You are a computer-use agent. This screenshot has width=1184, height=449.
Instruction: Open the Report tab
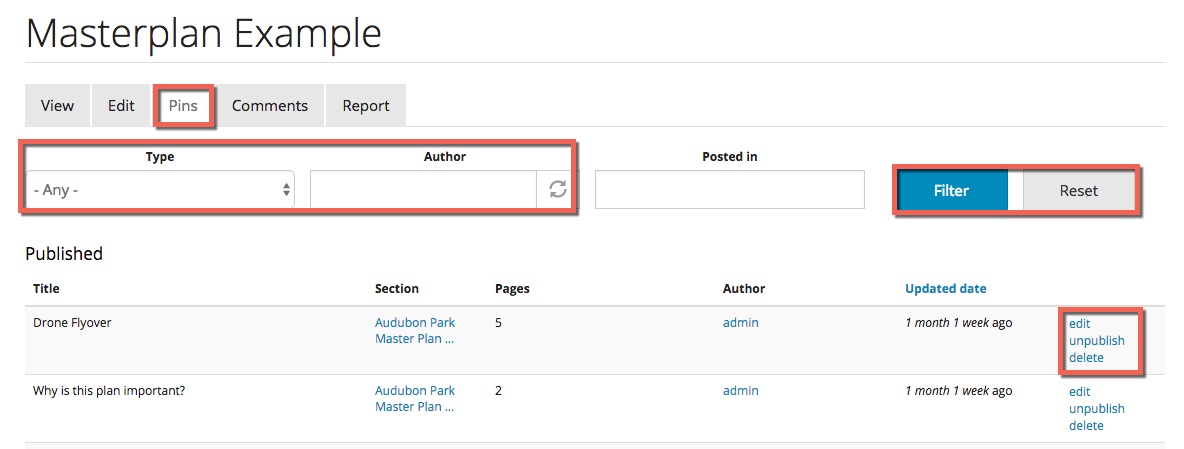click(366, 106)
